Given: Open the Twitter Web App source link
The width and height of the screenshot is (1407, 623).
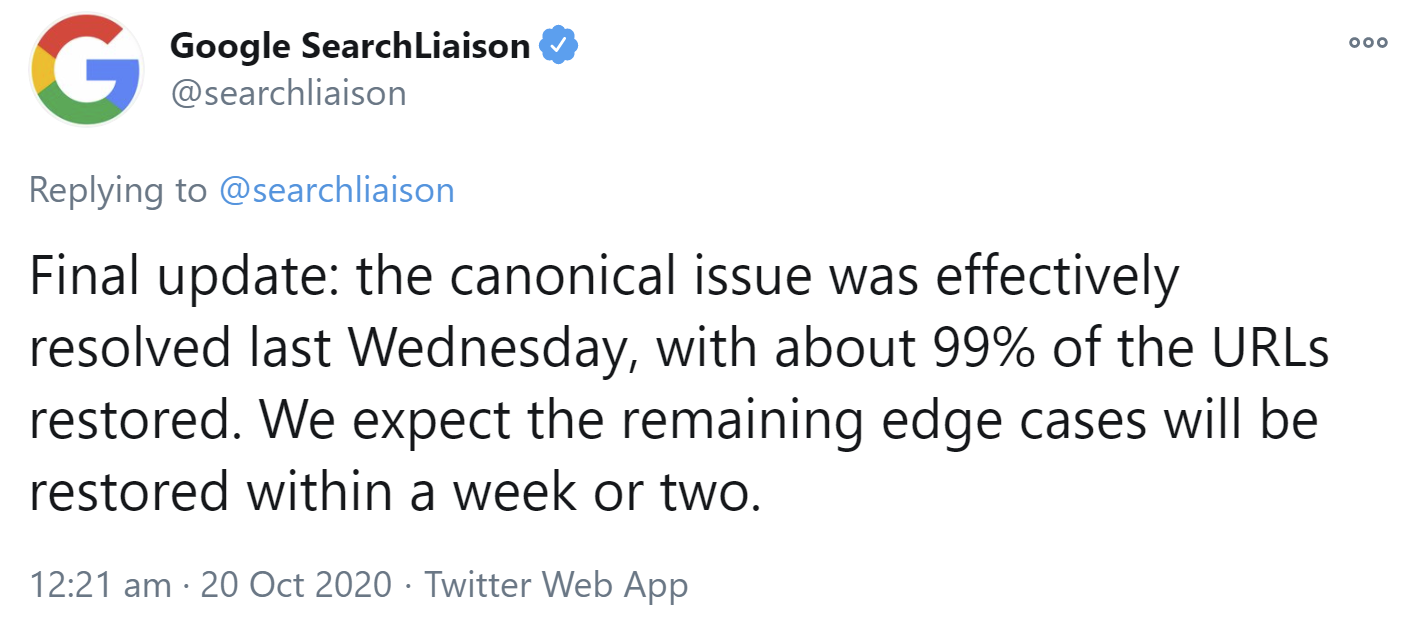Looking at the screenshot, I should [556, 585].
